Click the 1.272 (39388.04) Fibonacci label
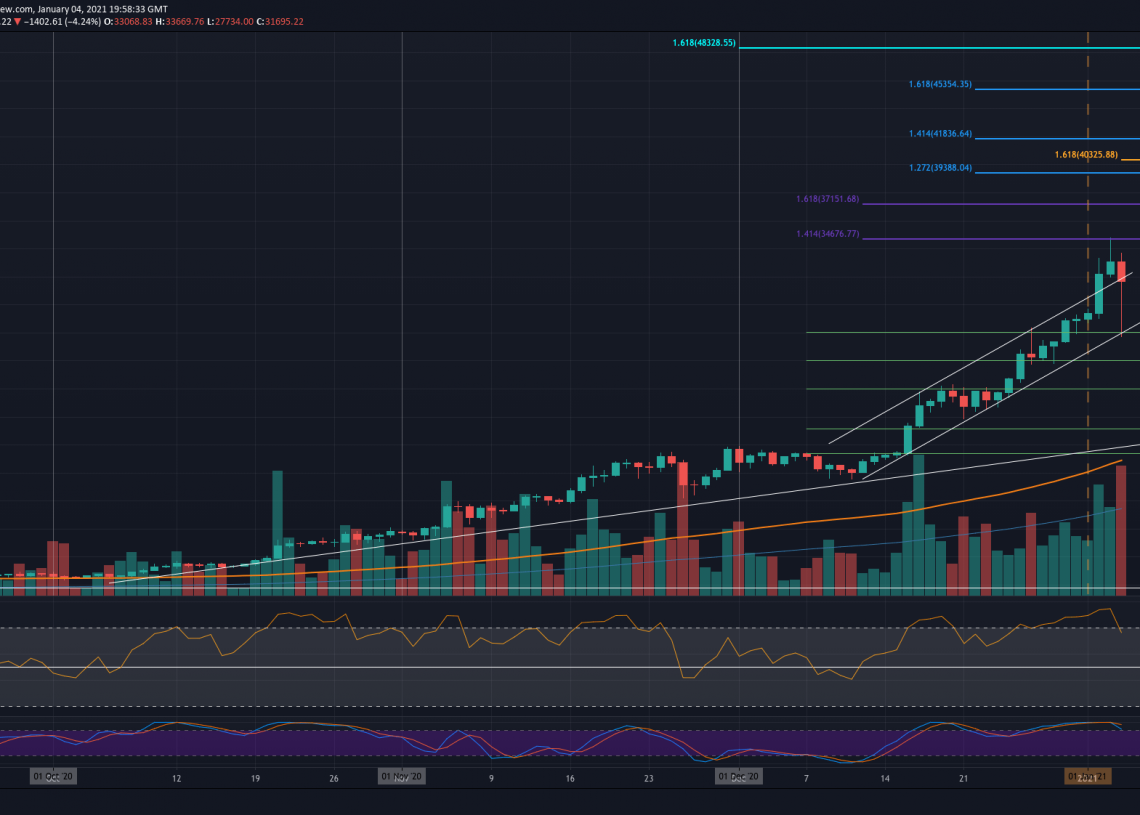 940,168
